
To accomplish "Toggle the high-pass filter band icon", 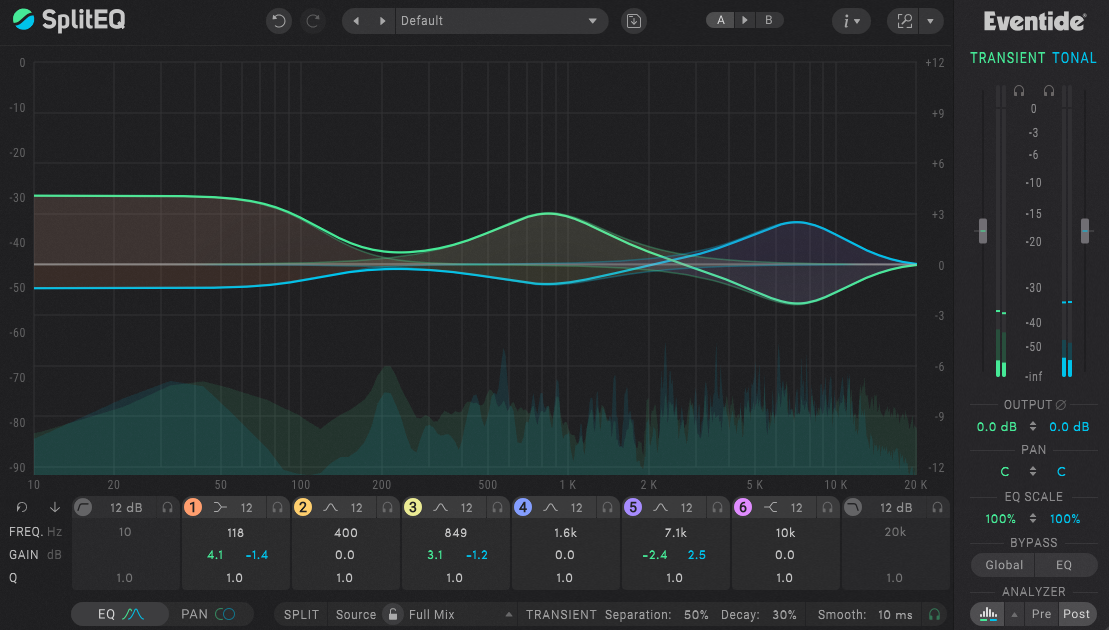I will (83, 508).
